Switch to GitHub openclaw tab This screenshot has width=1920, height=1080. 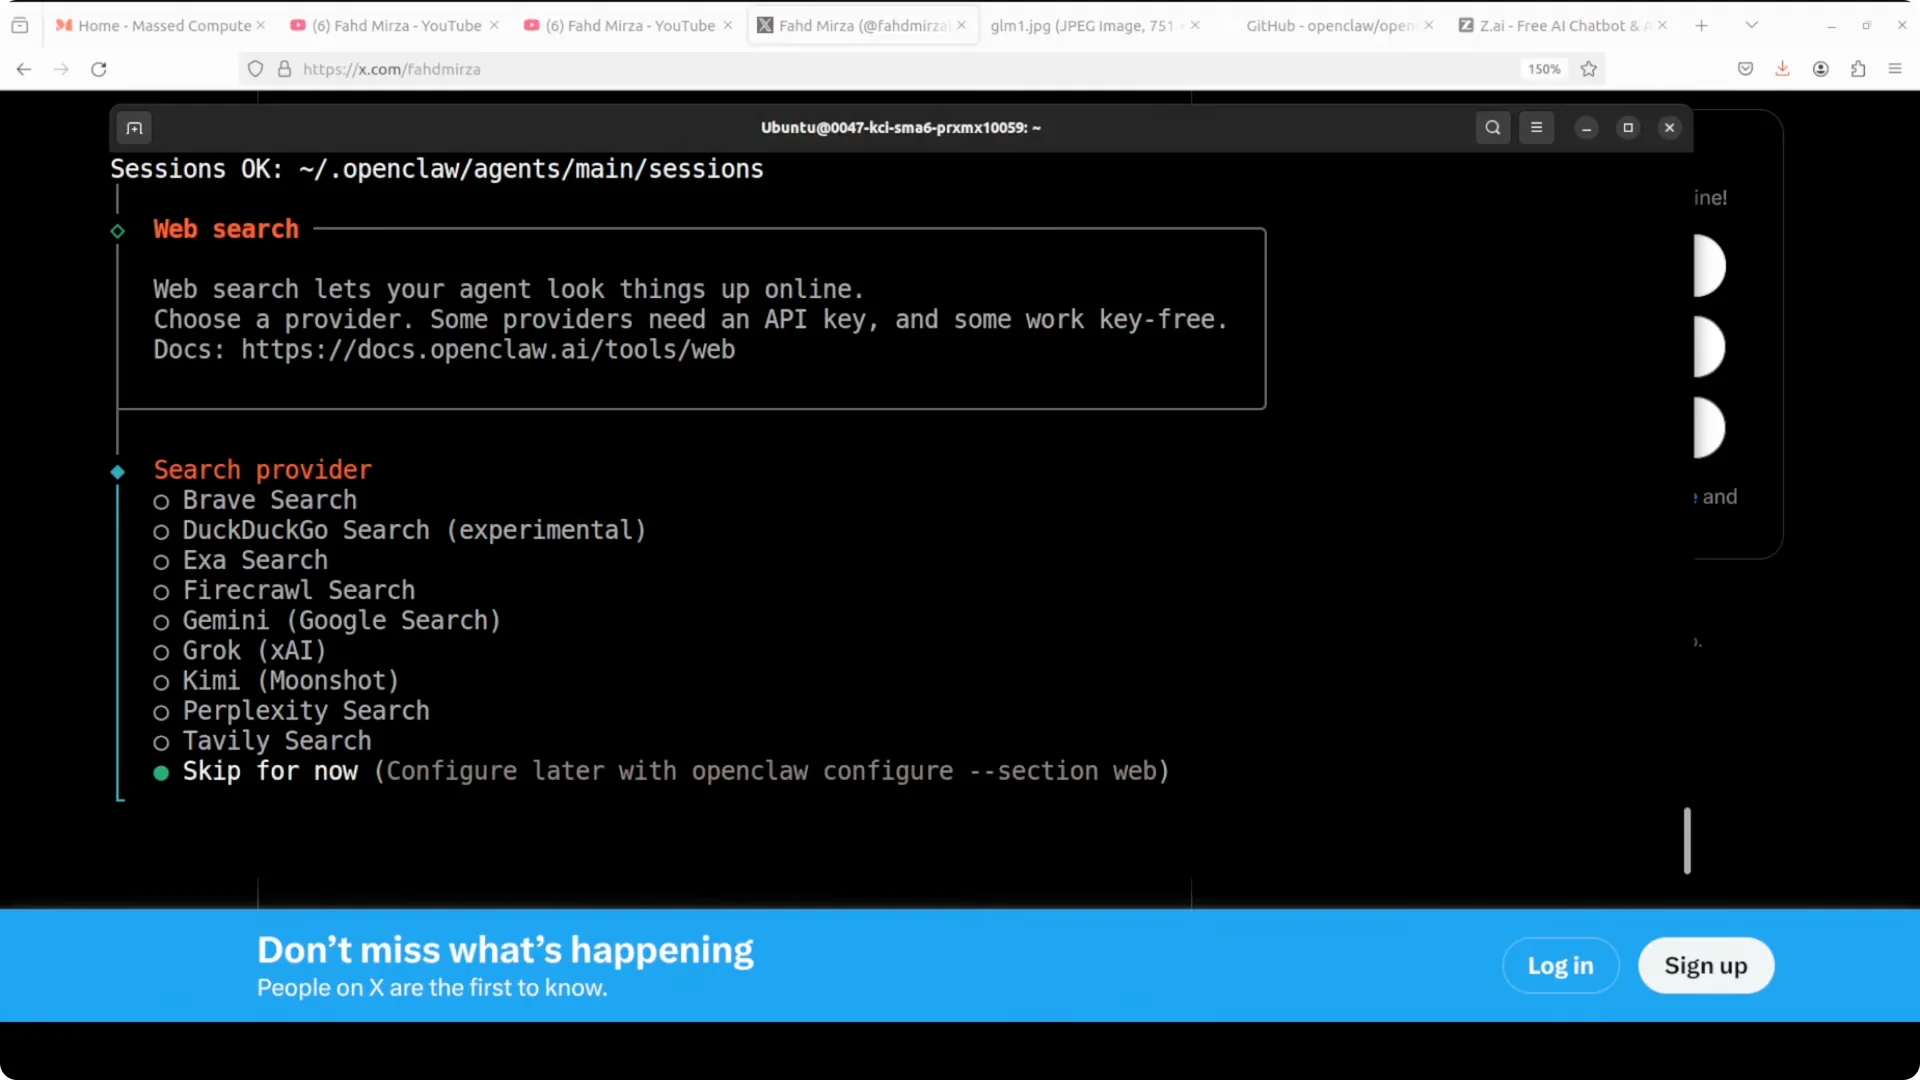click(x=1330, y=25)
